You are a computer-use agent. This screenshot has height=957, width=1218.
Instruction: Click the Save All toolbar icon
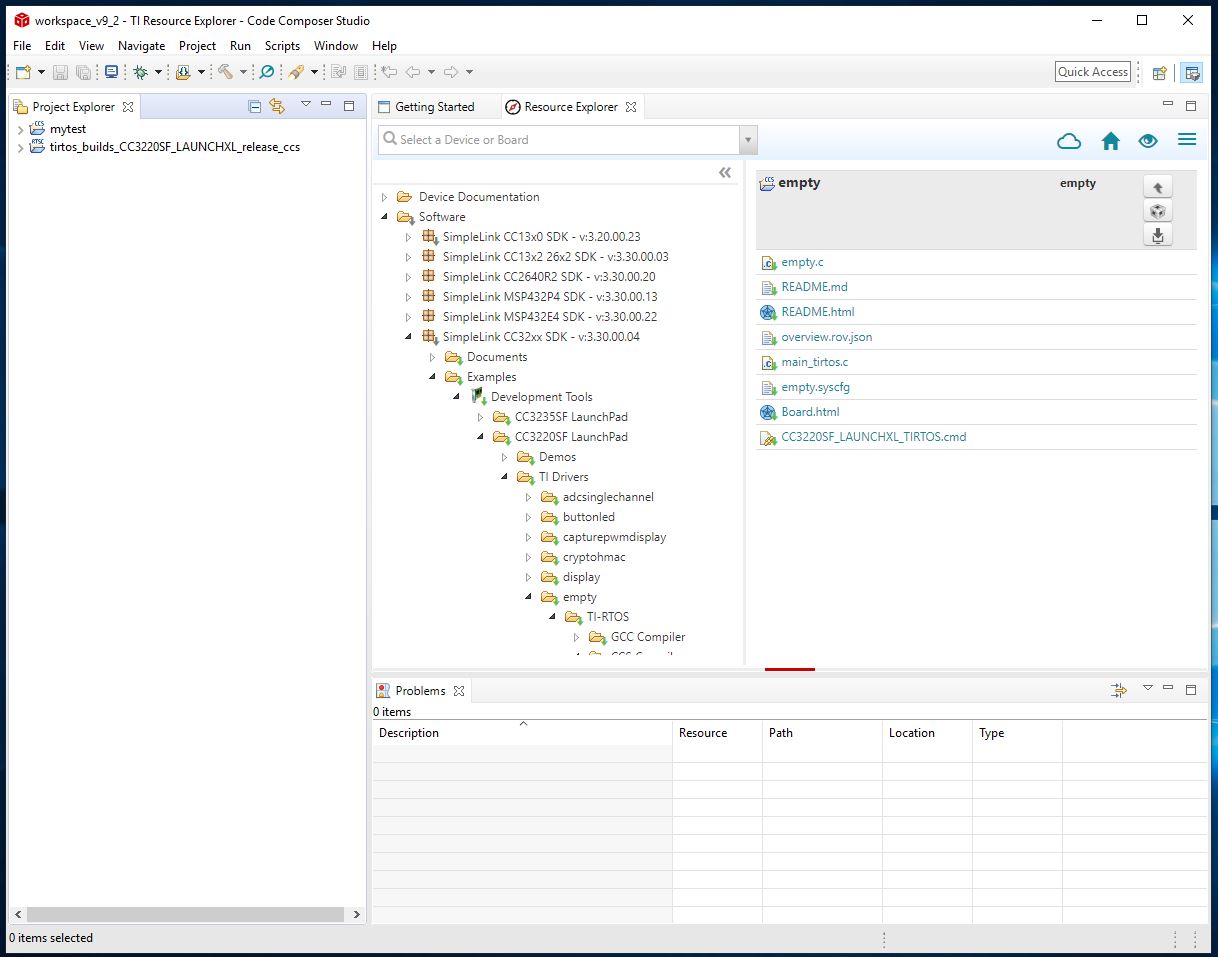(83, 72)
